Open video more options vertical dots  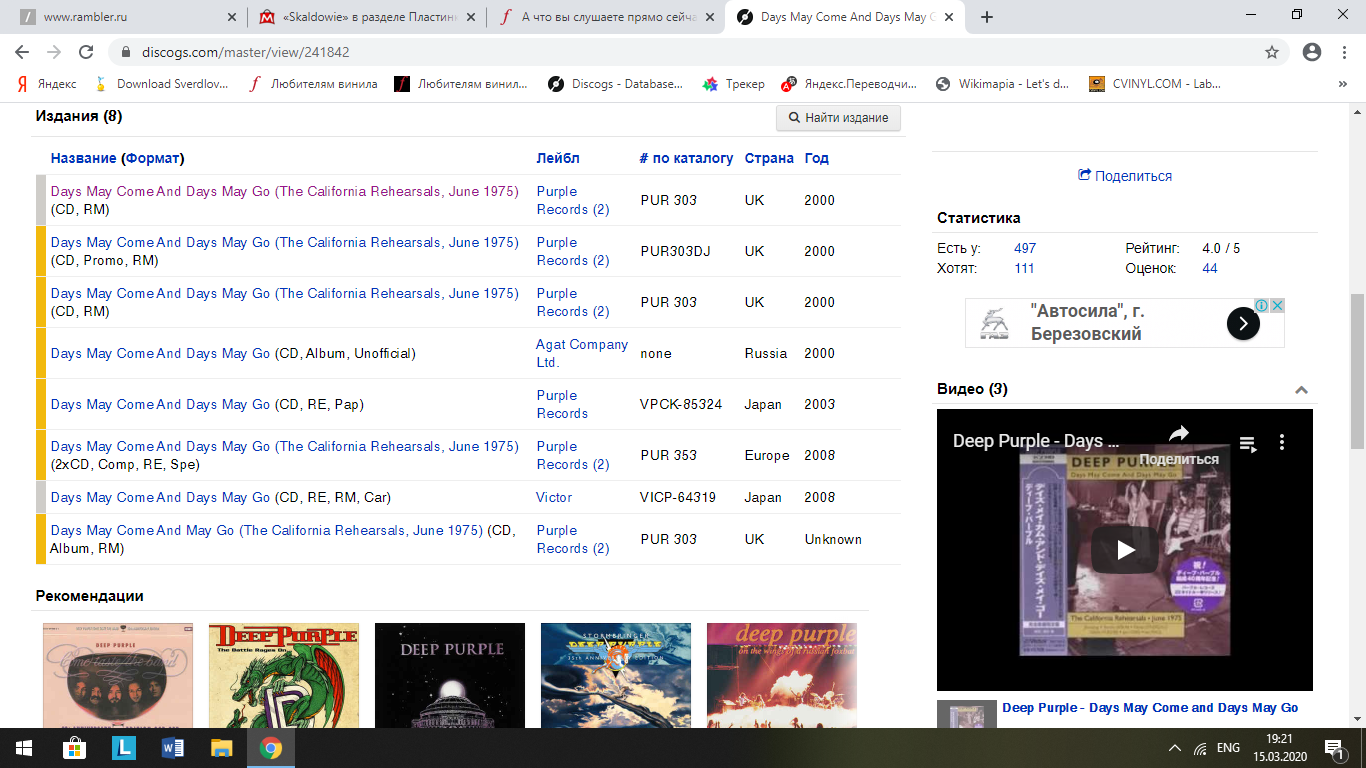tap(1282, 442)
